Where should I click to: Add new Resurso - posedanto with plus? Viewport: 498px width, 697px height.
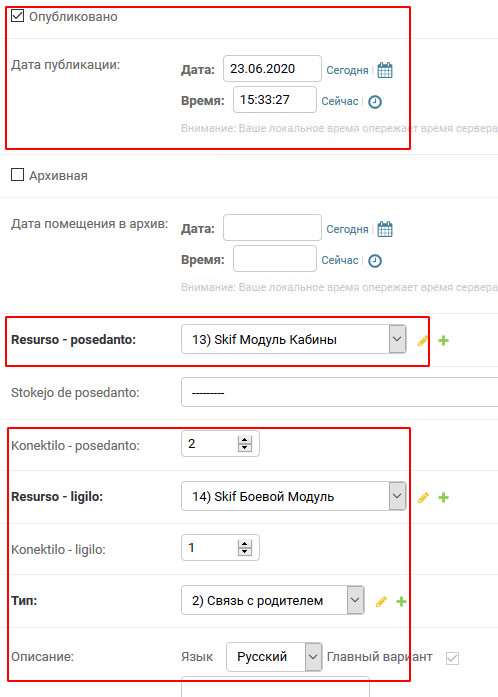(x=443, y=340)
